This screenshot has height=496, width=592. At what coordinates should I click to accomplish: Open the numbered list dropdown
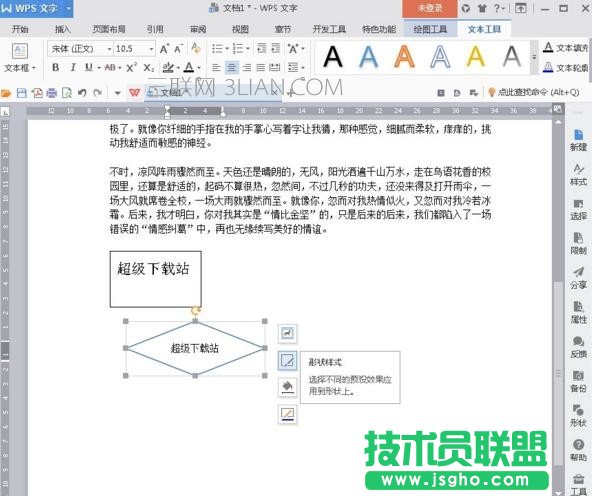click(248, 48)
